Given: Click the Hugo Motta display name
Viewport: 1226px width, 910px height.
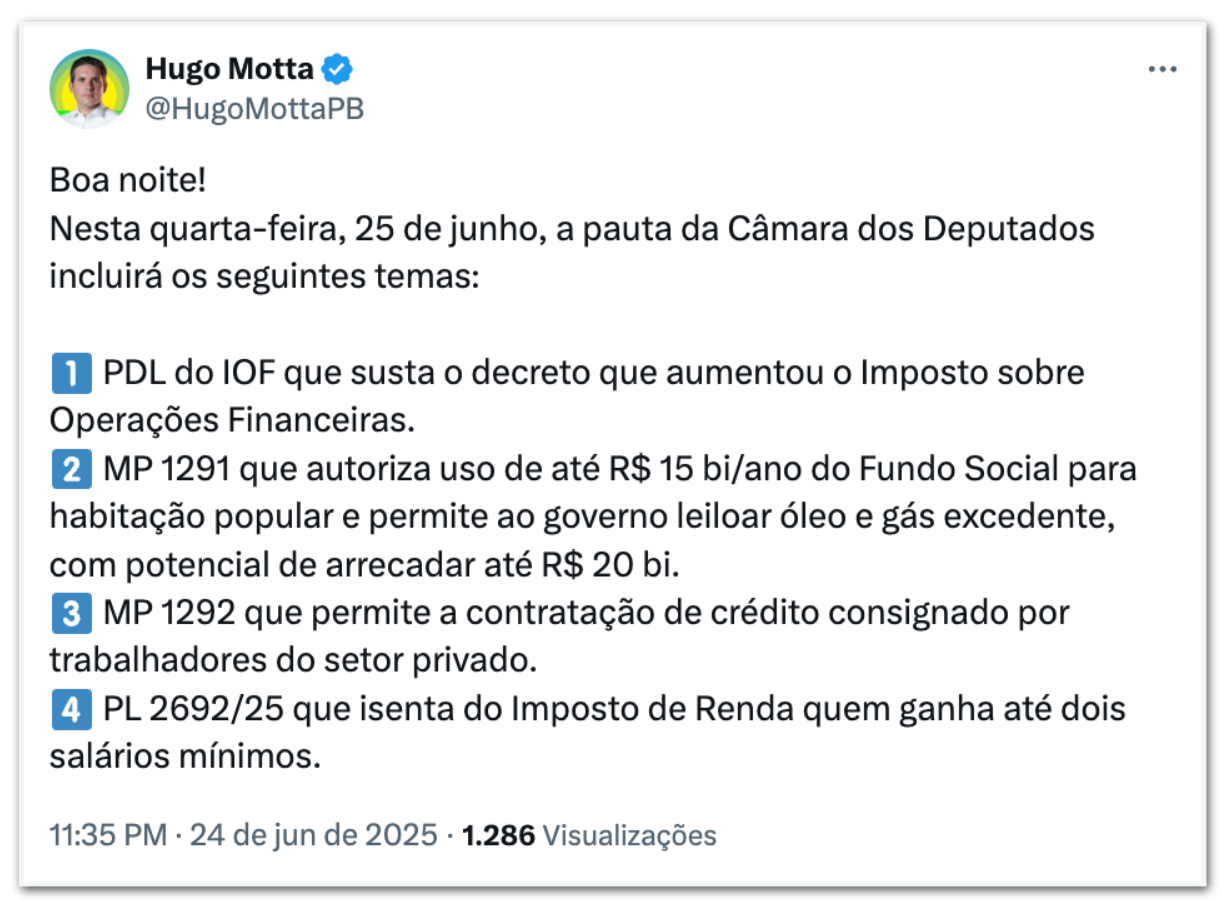Looking at the screenshot, I should pyautogui.click(x=230, y=70).
